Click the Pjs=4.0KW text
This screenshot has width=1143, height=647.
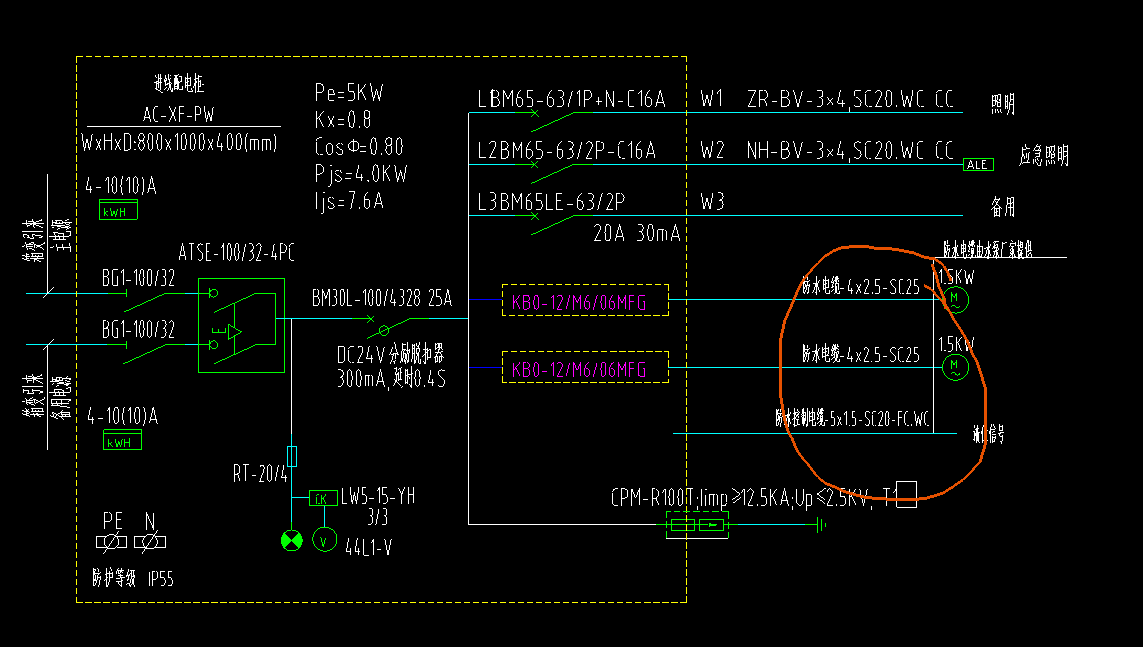pyautogui.click(x=361, y=173)
